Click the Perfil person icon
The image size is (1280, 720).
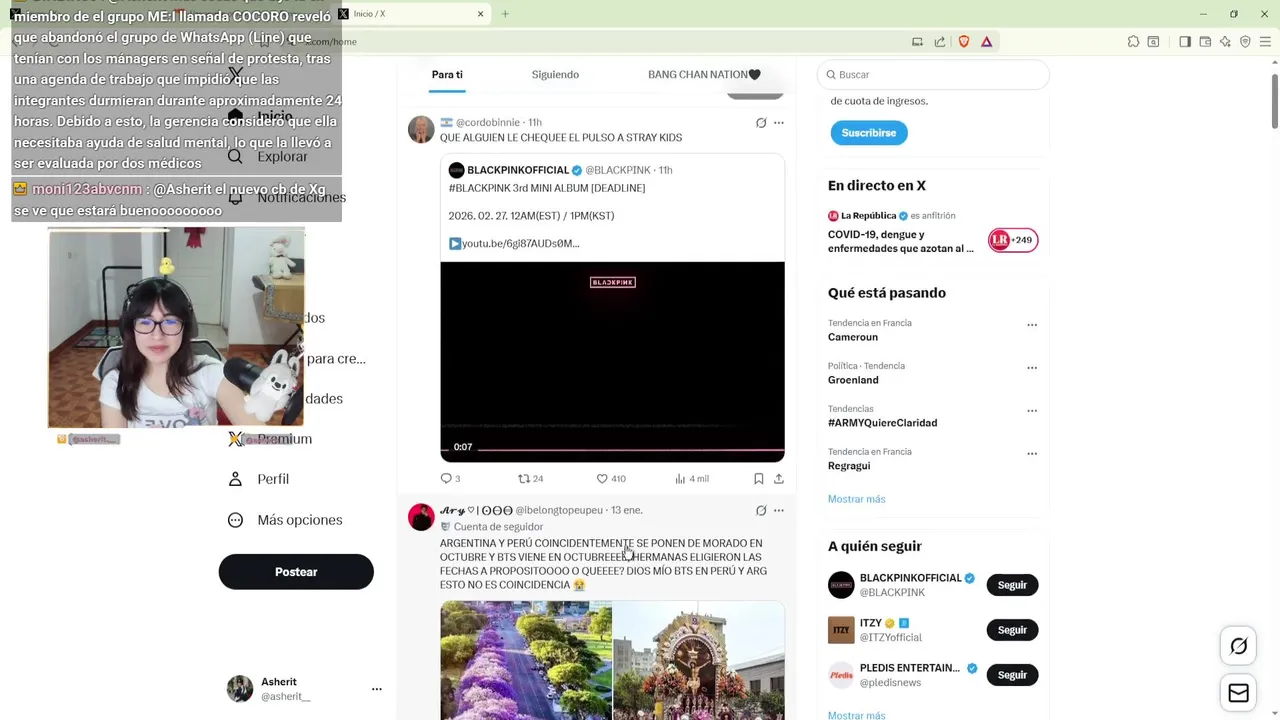235,479
